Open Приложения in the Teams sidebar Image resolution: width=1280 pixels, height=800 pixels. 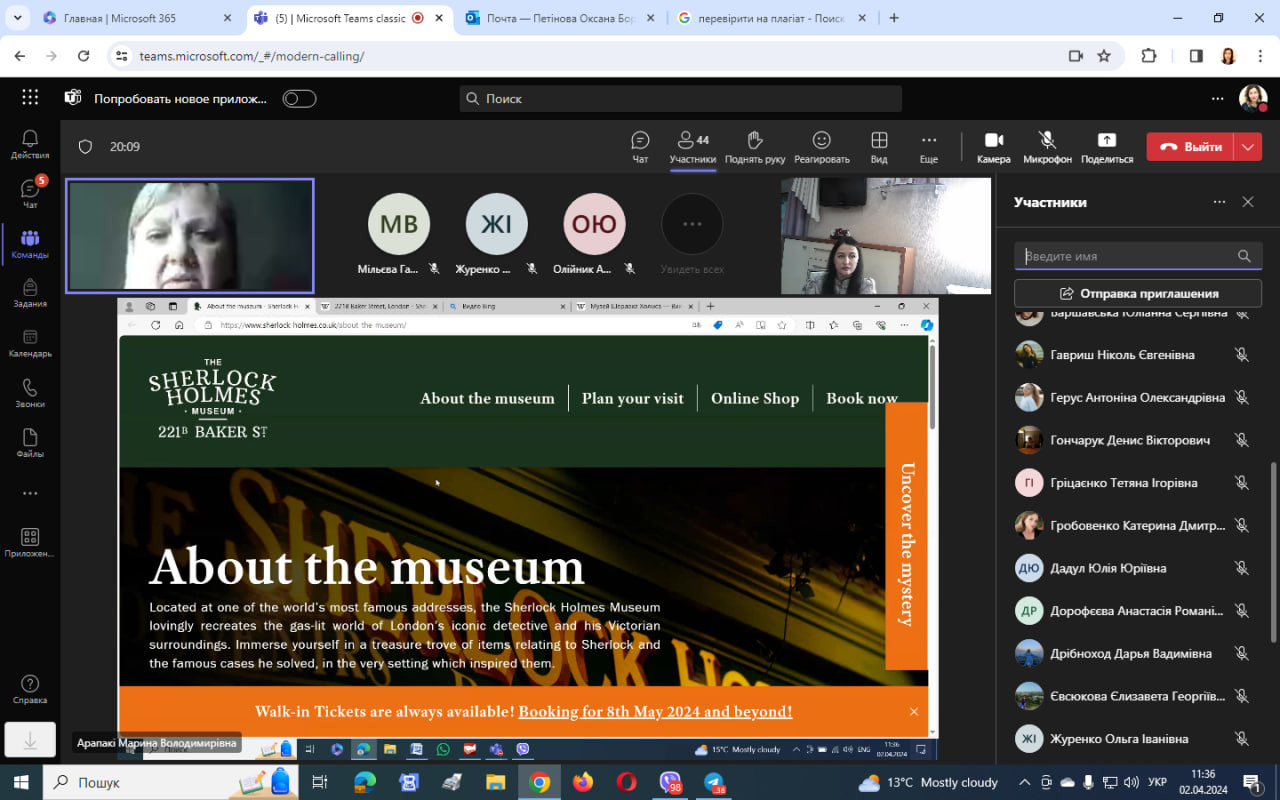[x=30, y=543]
